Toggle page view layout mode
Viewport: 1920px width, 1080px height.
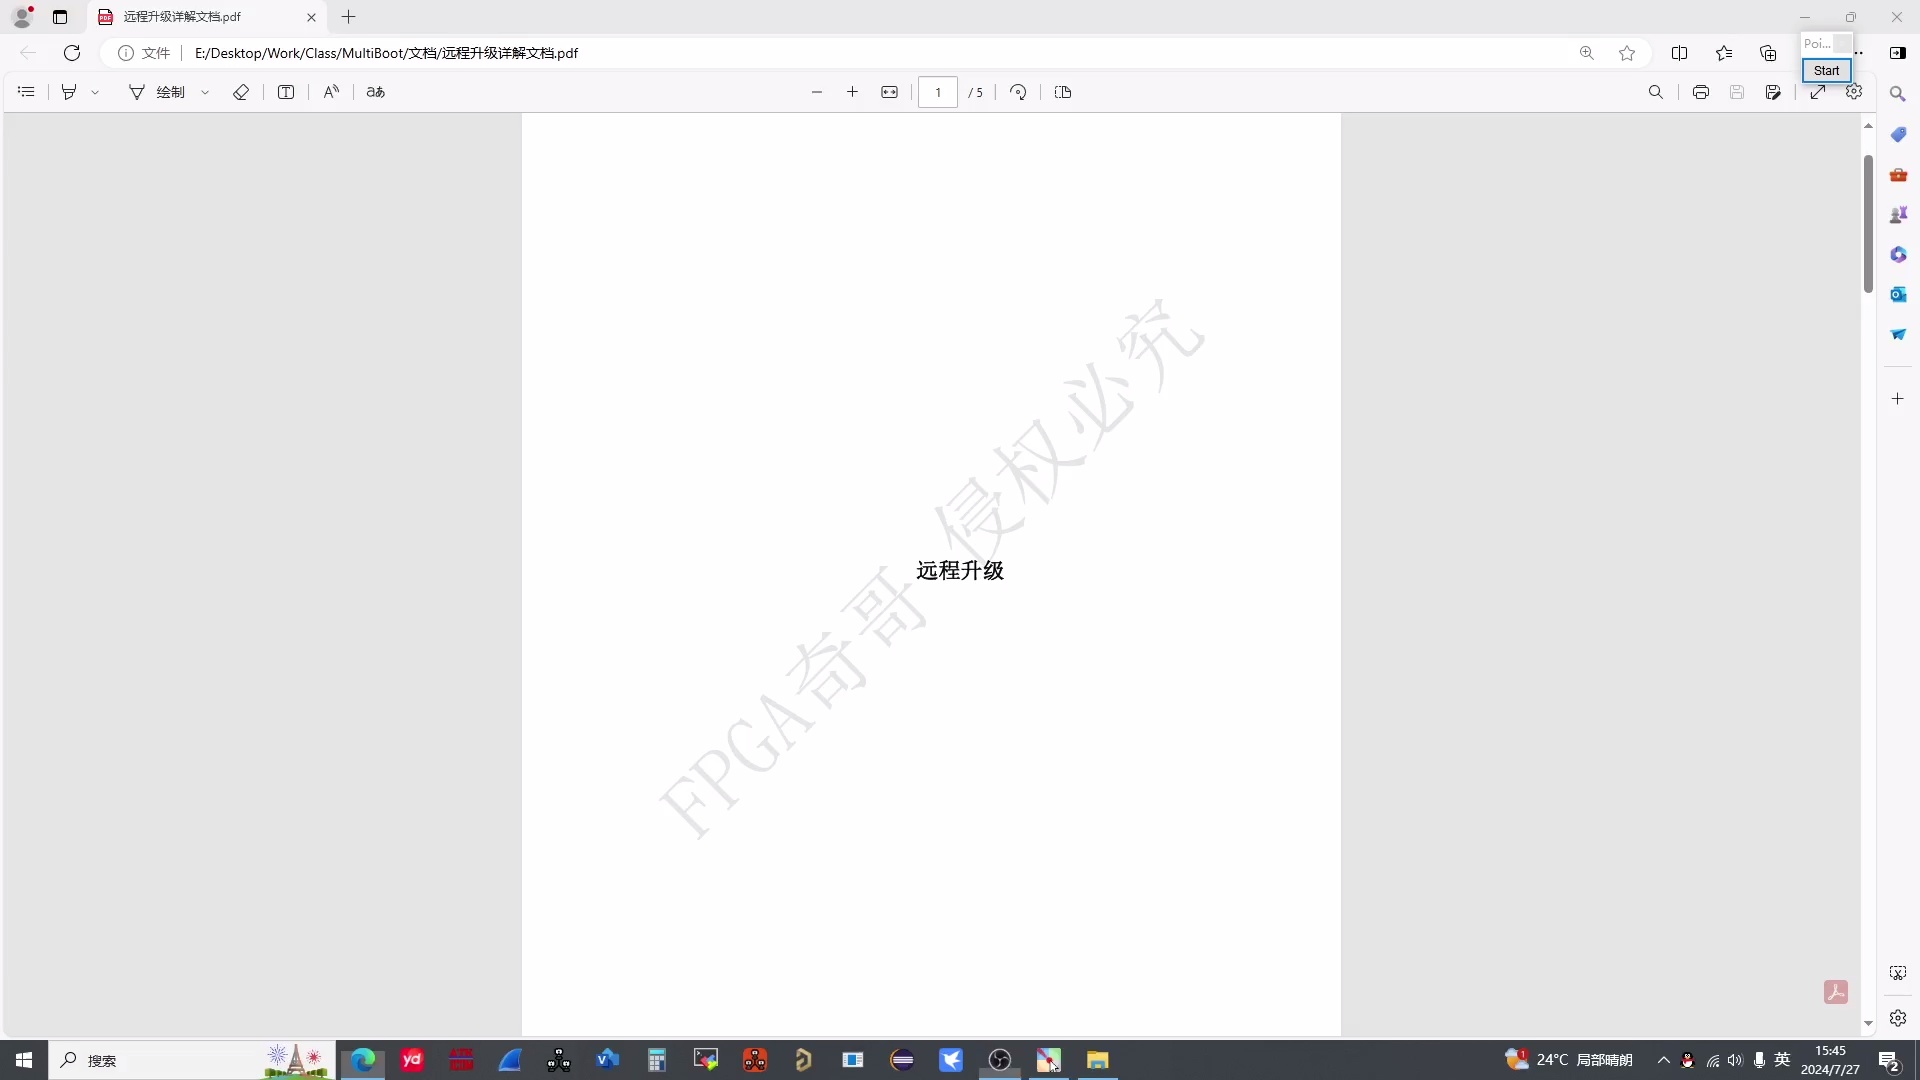tap(1062, 92)
